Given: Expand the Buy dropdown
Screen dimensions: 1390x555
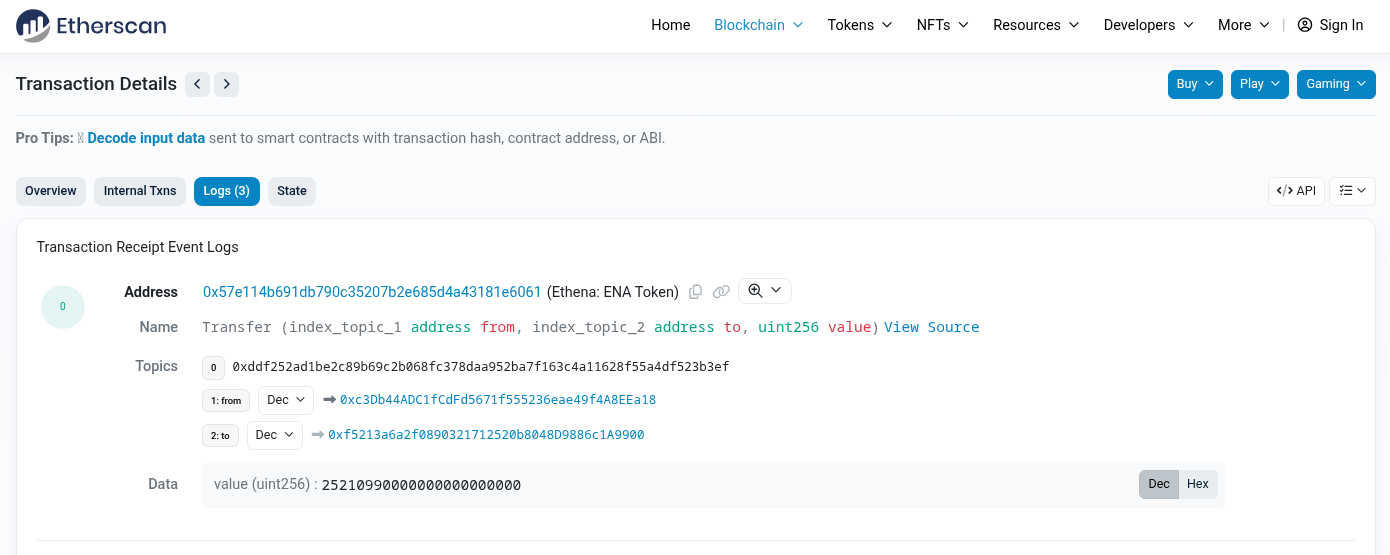Looking at the screenshot, I should (x=1195, y=84).
